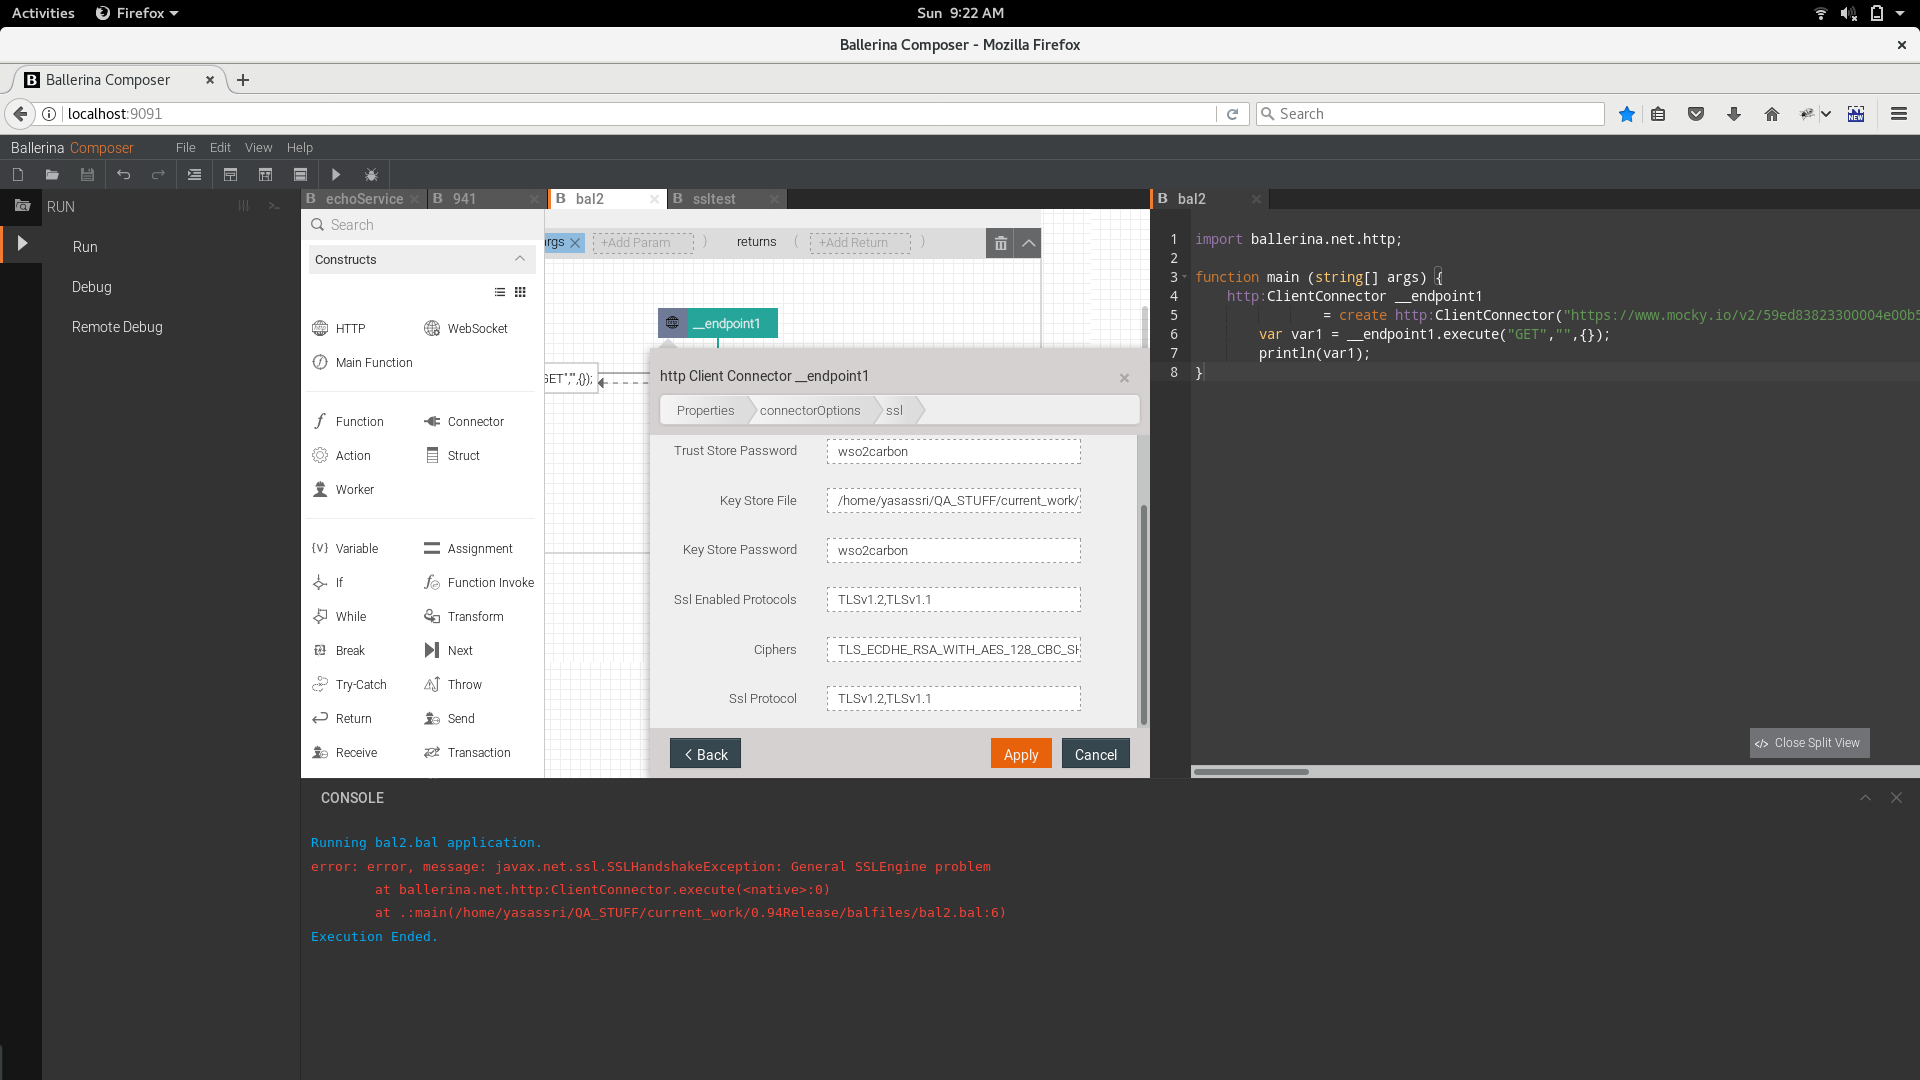1920x1080 pixels.
Task: Collapse the main function panel
Action: [x=1028, y=243]
